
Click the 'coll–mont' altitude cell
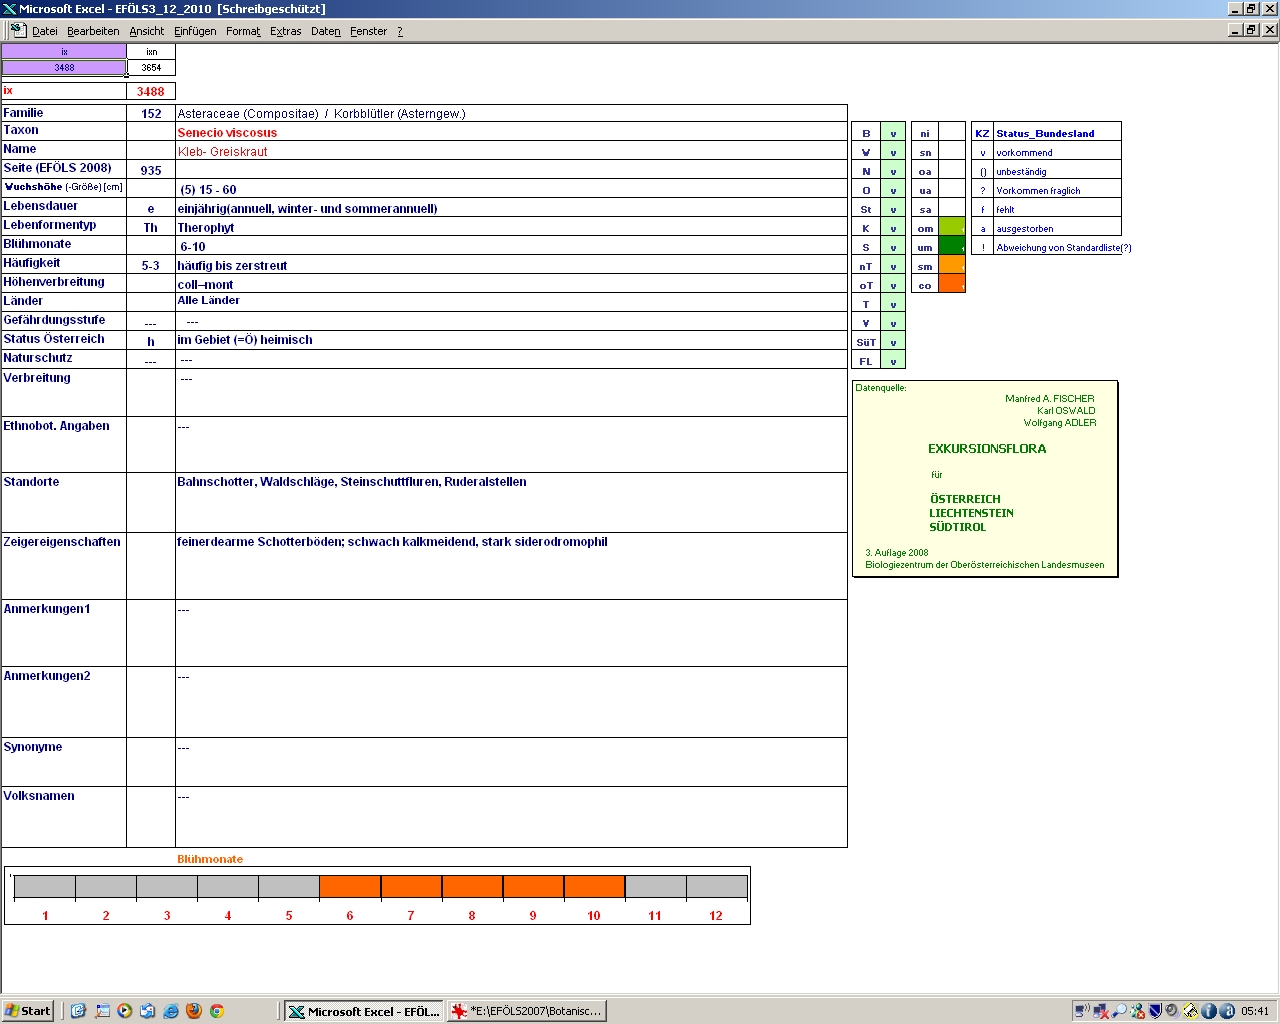click(511, 284)
